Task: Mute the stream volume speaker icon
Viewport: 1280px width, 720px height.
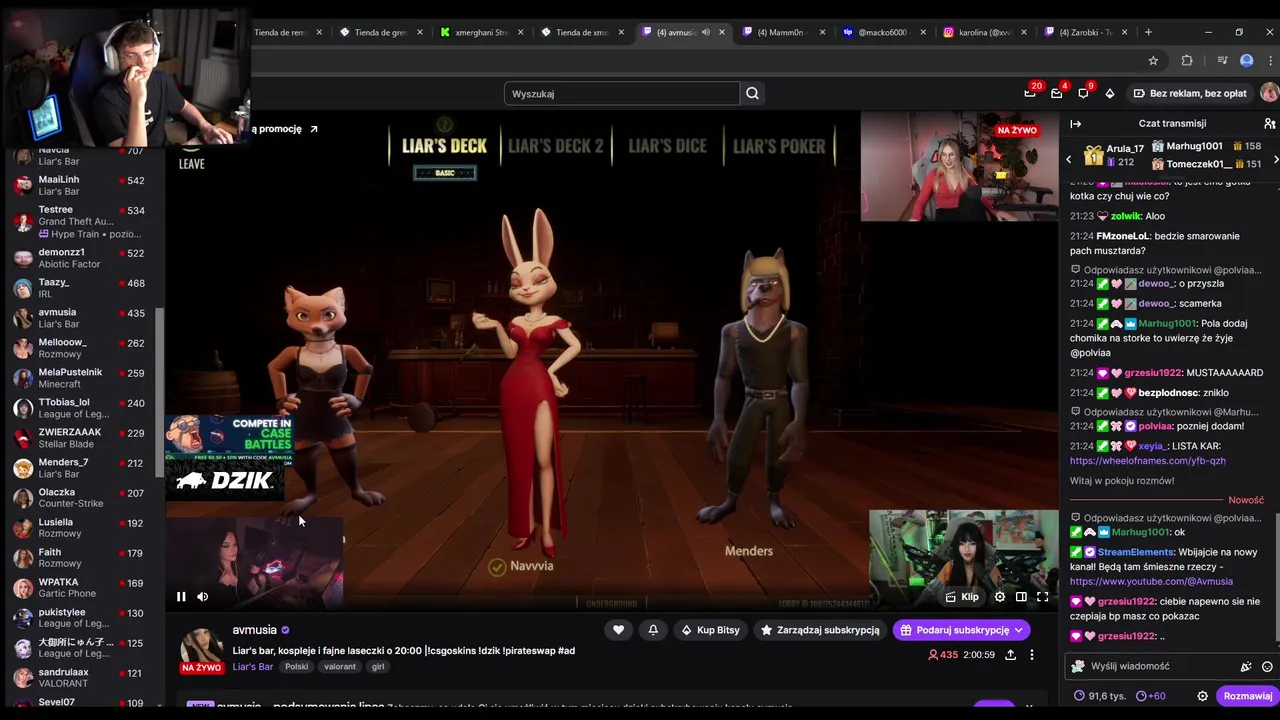Action: coord(203,597)
